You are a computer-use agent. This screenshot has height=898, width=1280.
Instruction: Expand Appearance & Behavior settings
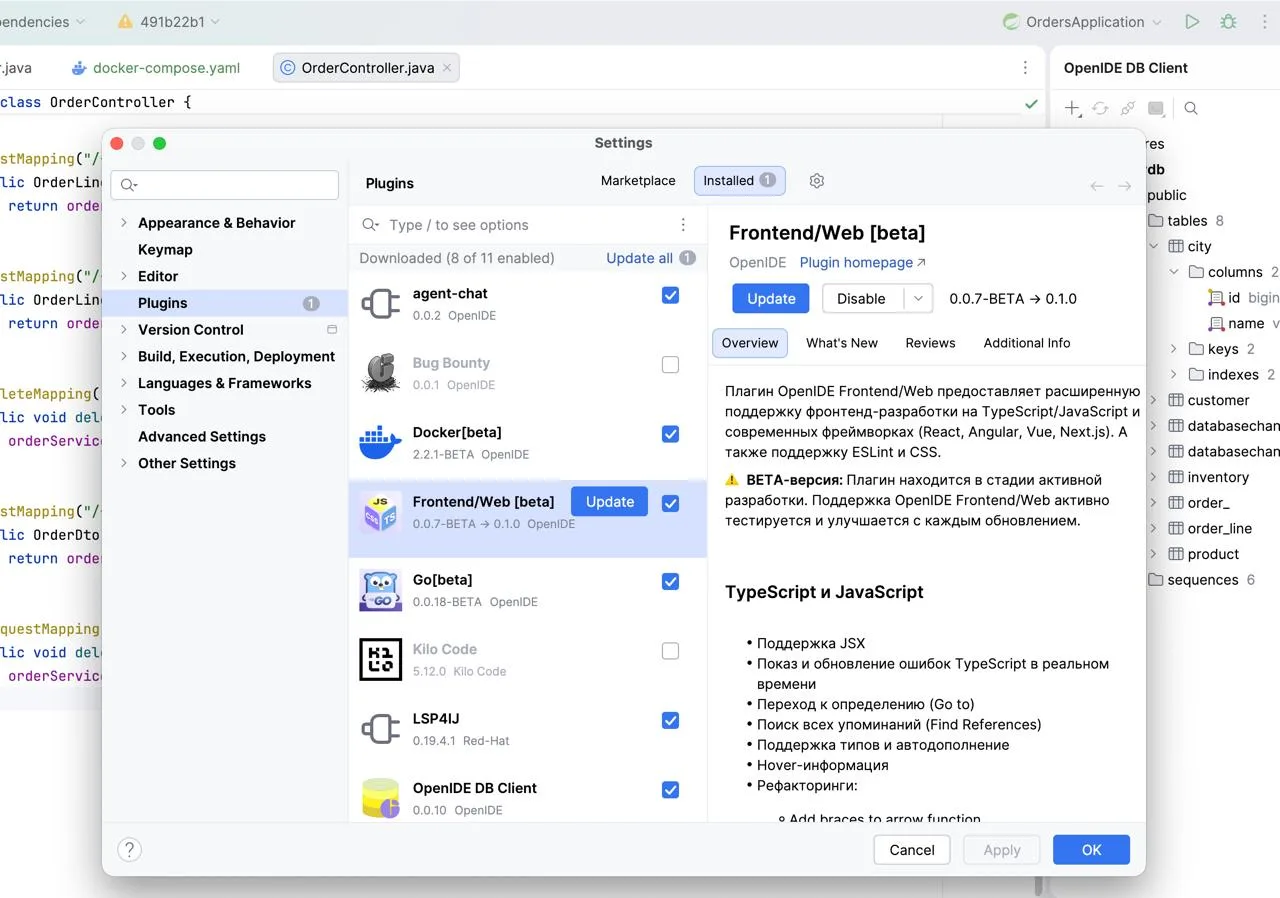[x=124, y=223]
